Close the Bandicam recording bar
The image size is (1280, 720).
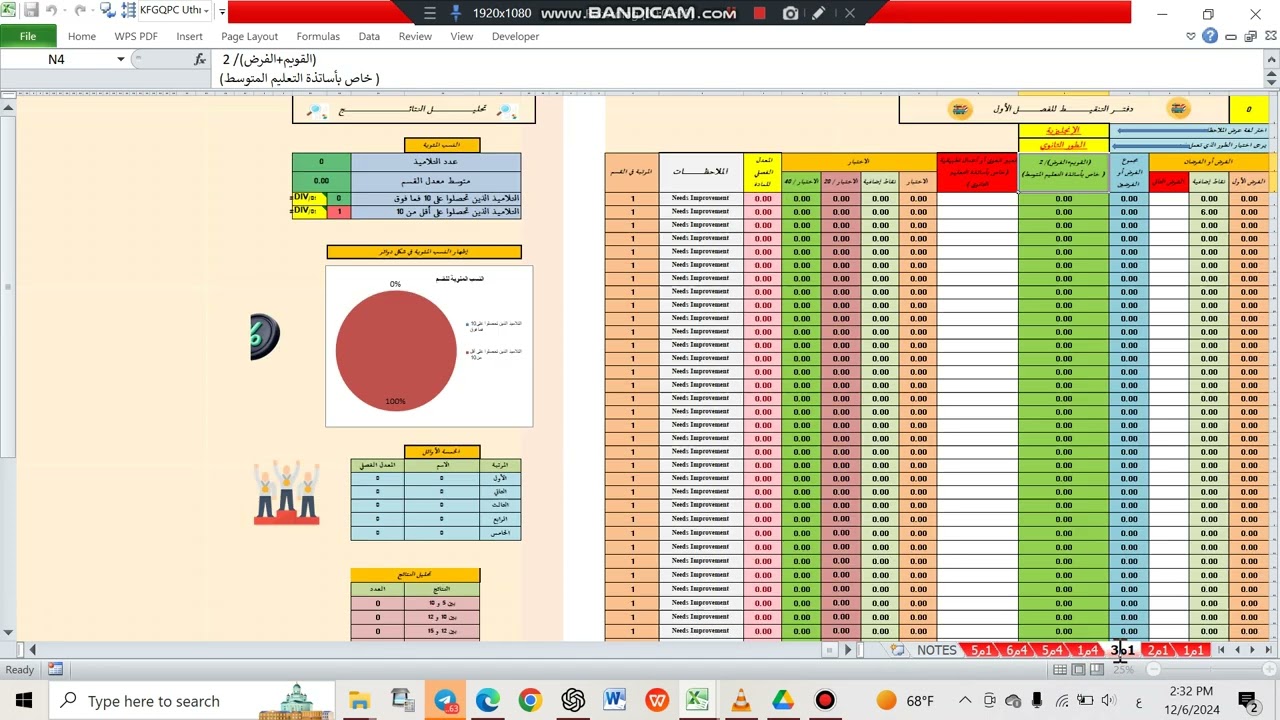tap(849, 13)
